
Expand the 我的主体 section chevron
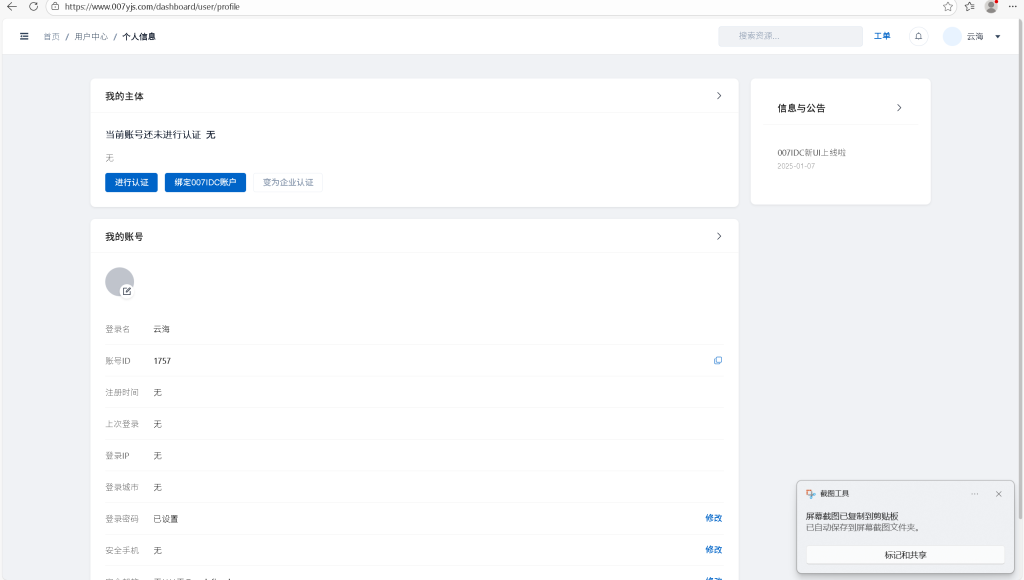coord(719,96)
